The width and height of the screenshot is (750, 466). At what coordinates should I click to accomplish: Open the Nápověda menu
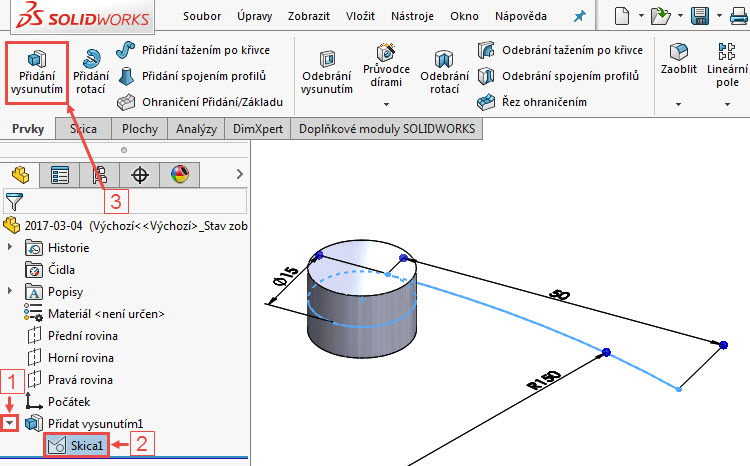pyautogui.click(x=521, y=16)
